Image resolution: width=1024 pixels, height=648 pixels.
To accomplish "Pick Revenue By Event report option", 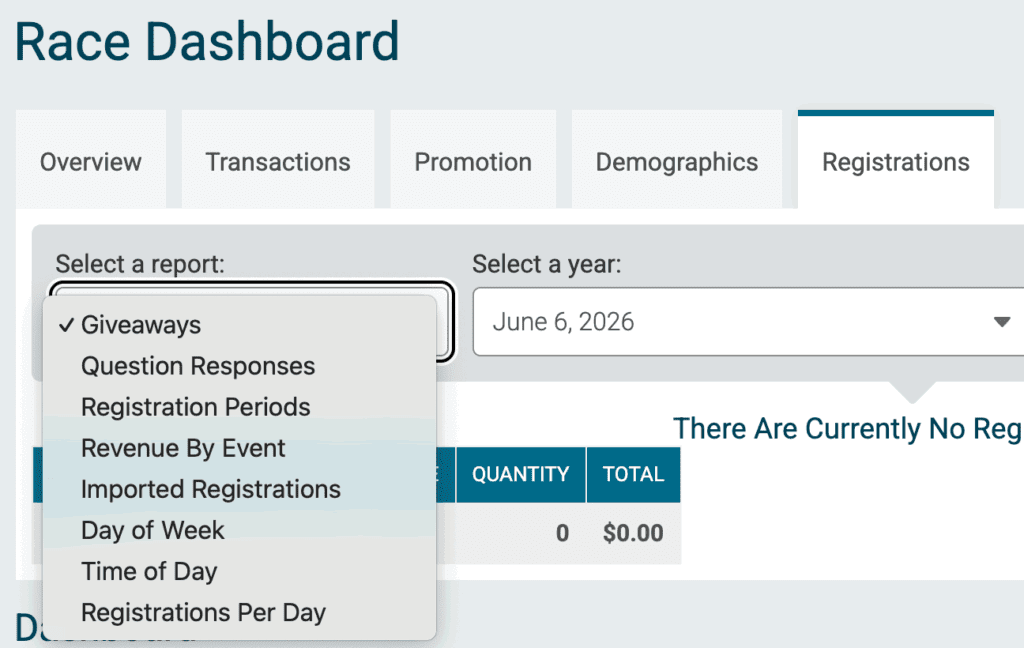I will 183,448.
